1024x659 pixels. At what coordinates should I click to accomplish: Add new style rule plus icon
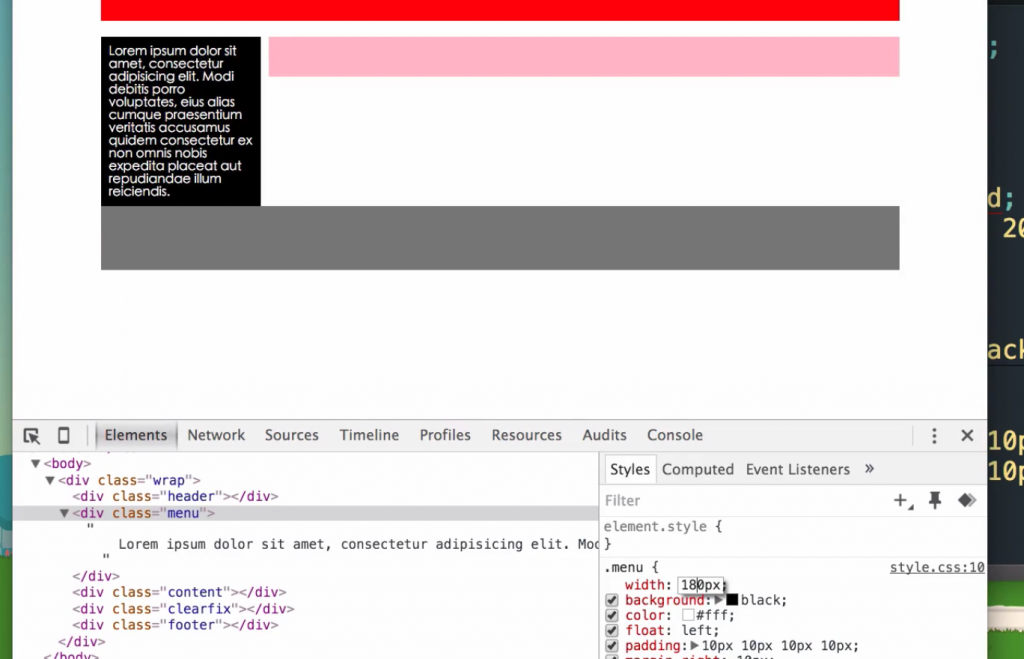[903, 501]
